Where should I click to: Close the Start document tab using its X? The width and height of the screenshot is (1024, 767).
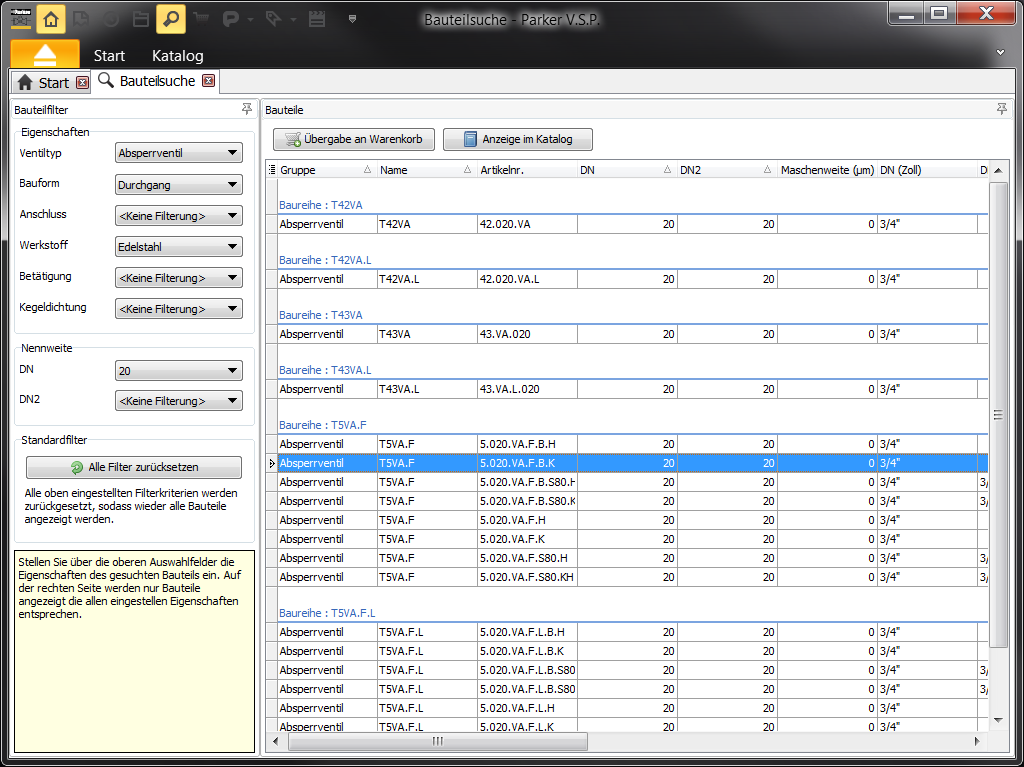[82, 83]
